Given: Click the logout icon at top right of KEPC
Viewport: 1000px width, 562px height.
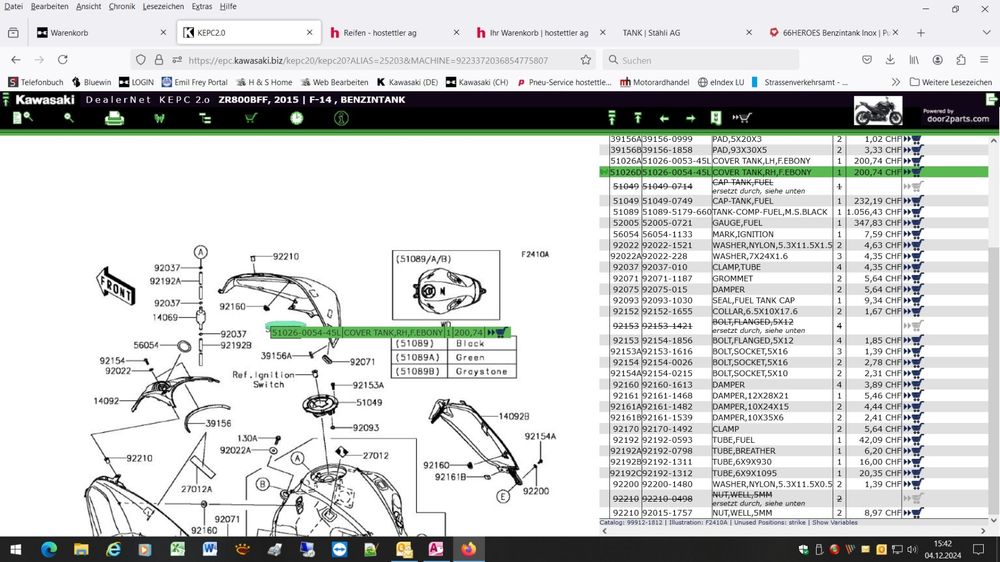Looking at the screenshot, I should (x=992, y=100).
